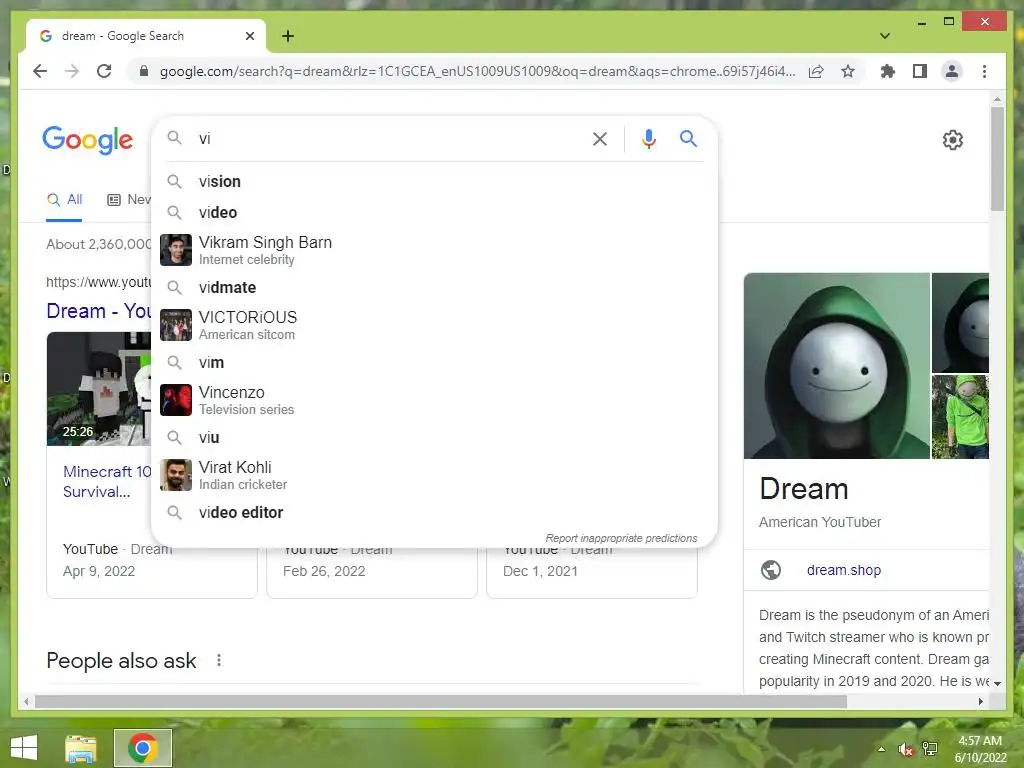
Task: Choose Vikram Singh Barn suggestion
Action: point(434,250)
